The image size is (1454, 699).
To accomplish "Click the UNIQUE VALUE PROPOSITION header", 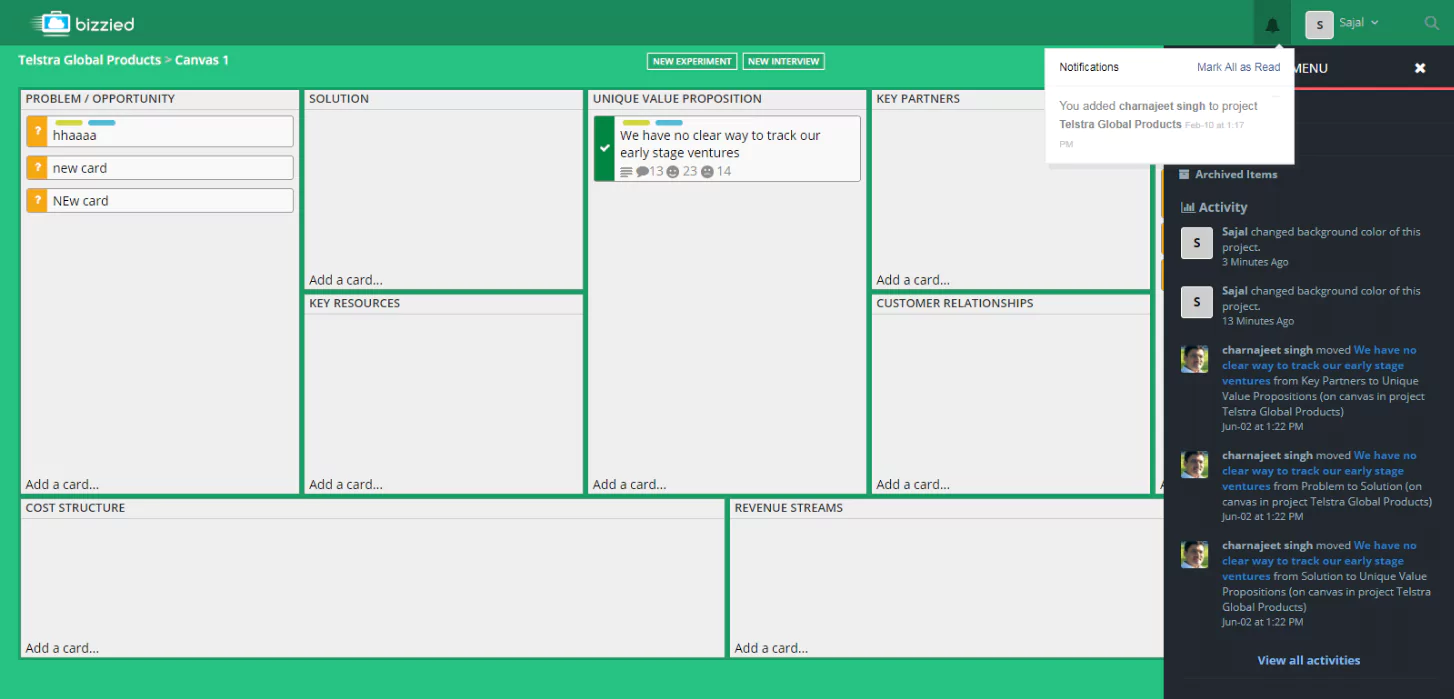I will (x=677, y=99).
